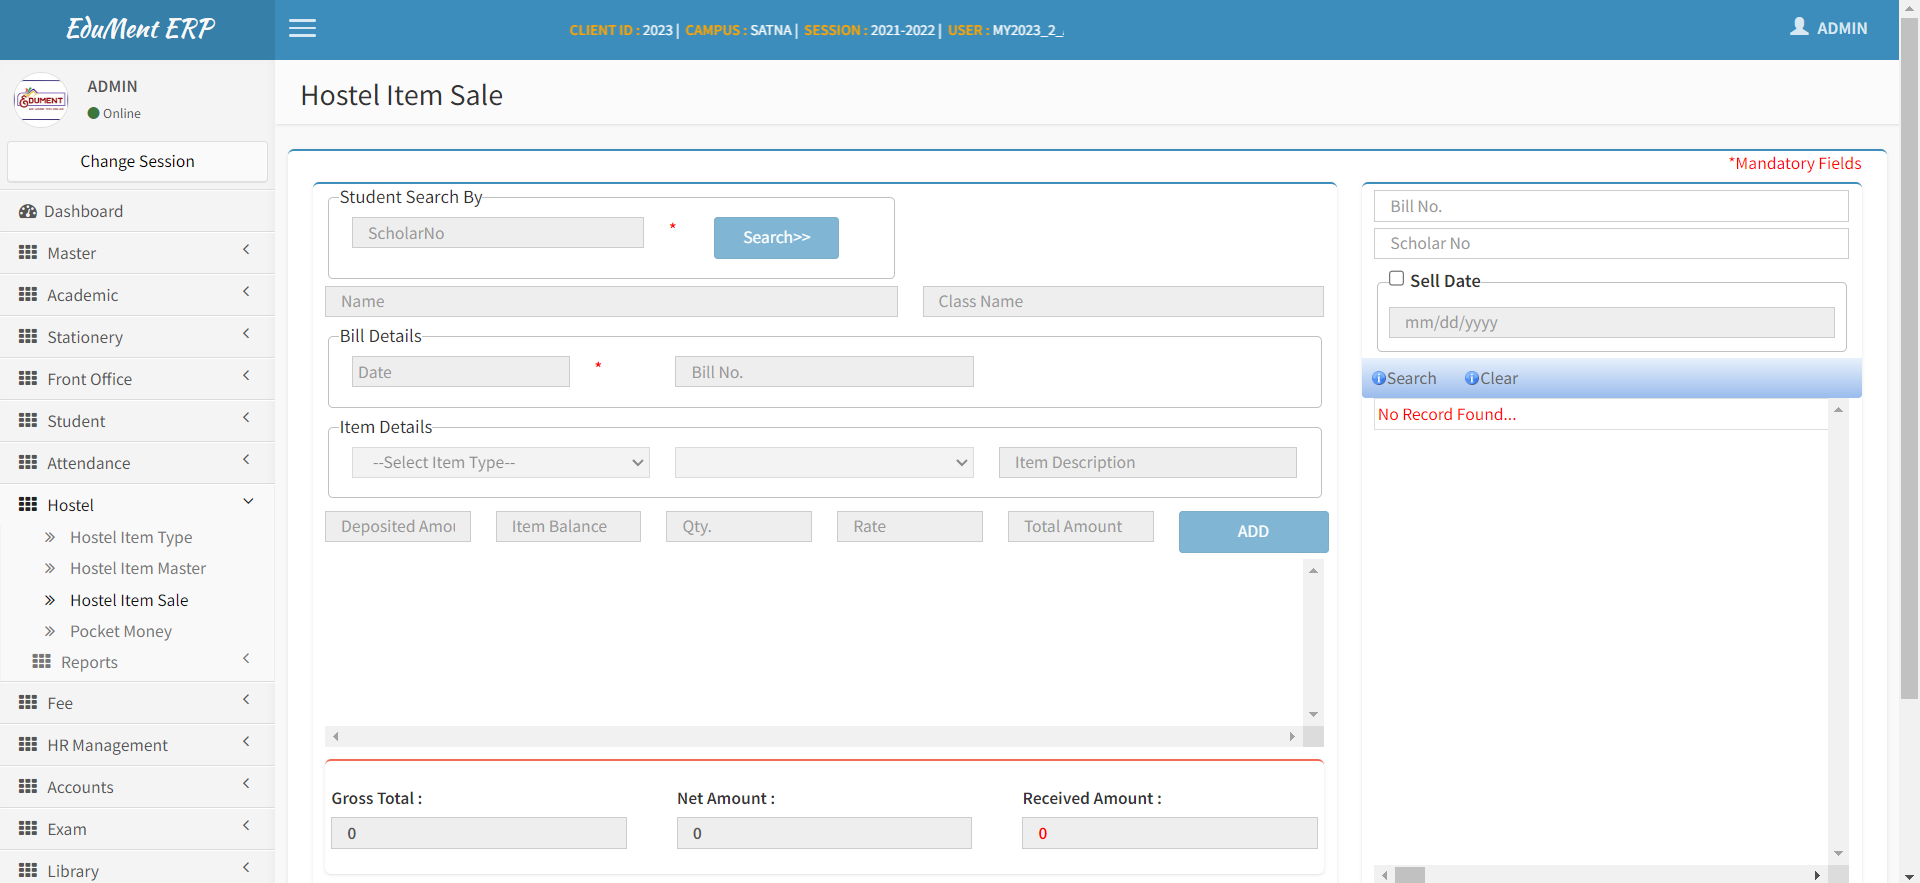Expand the Stationery sidebar menu

click(136, 337)
